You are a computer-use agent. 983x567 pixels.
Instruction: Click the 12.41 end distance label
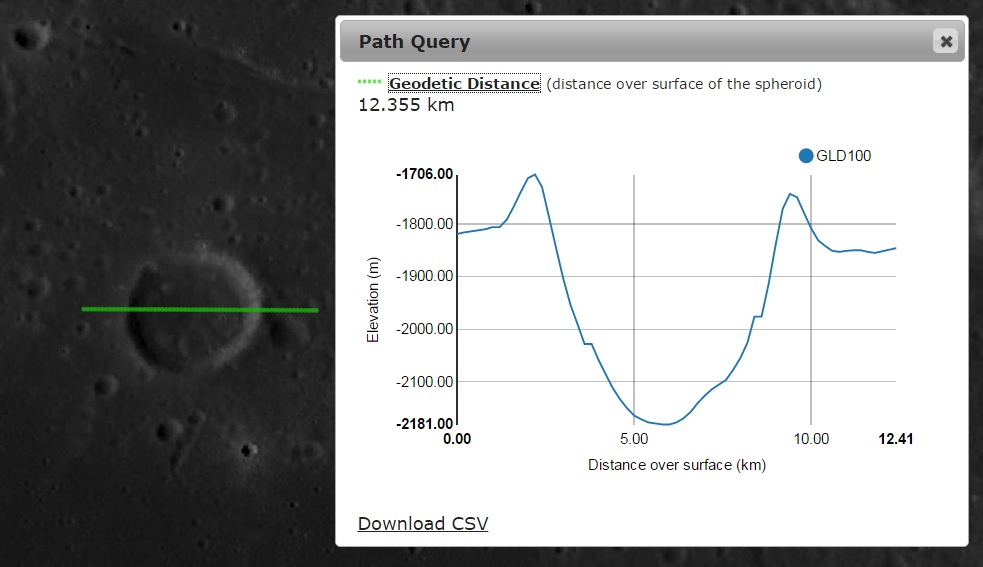point(895,439)
